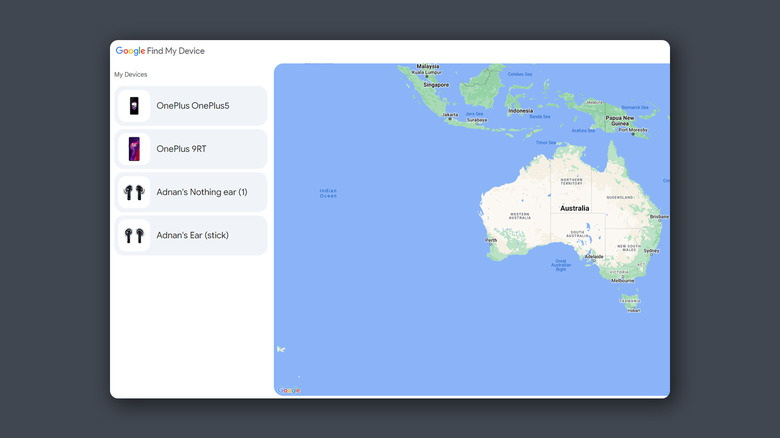Click the Perth city marker on map
Viewport: 780px width, 438px height.
pos(491,240)
